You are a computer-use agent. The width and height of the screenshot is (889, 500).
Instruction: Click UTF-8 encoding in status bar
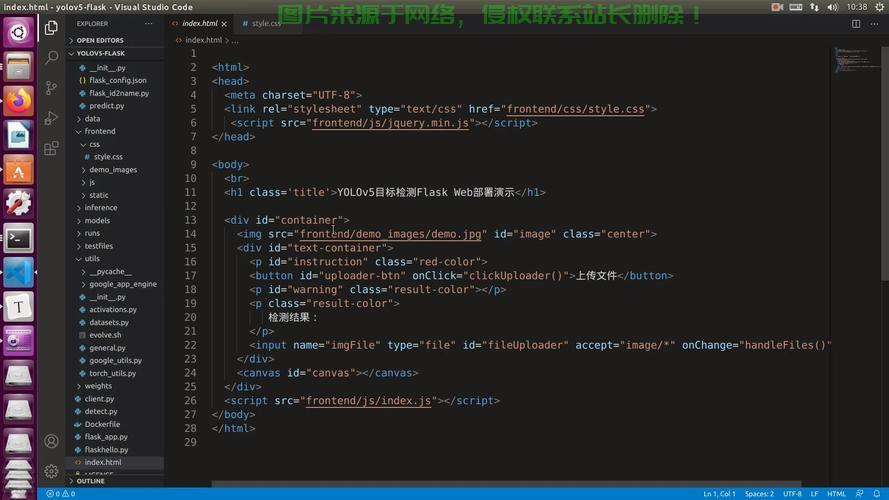(x=792, y=494)
